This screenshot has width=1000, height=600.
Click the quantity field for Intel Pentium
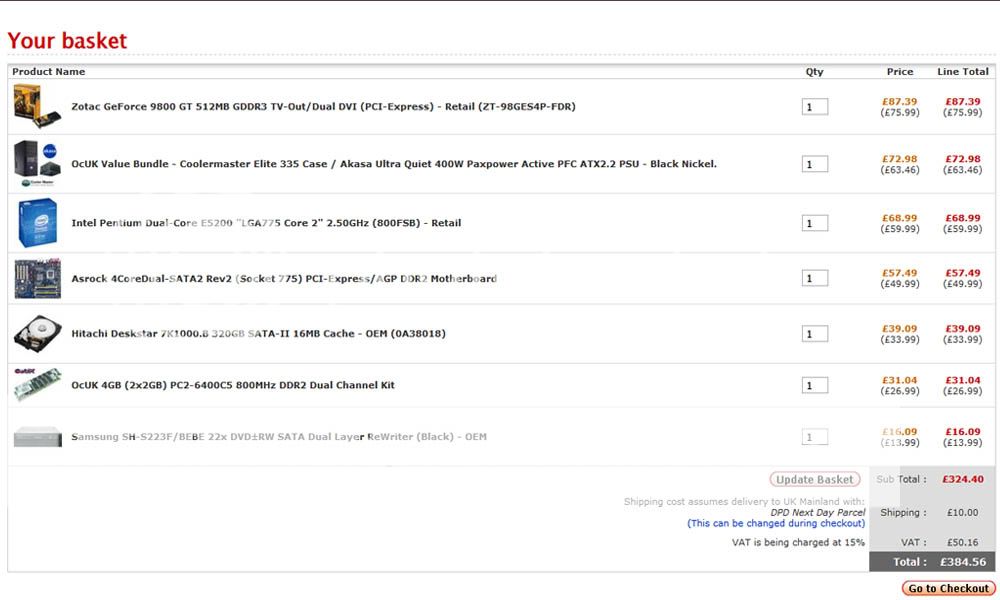(815, 223)
